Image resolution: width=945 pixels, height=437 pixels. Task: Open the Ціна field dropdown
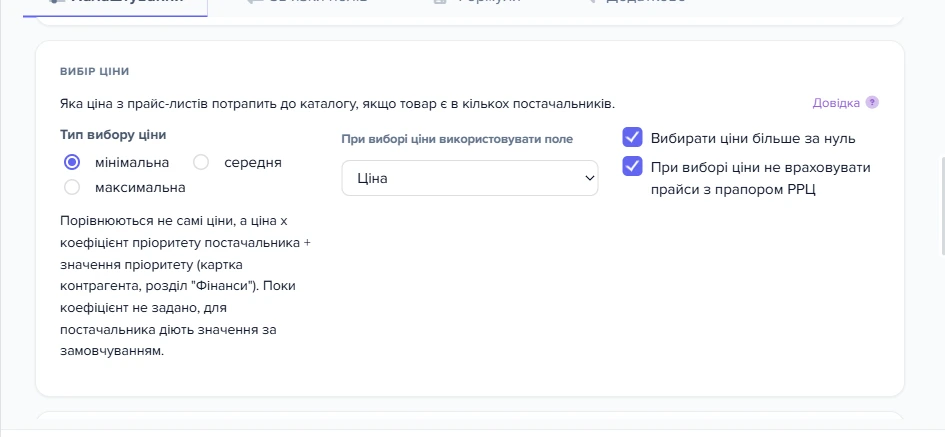469,178
